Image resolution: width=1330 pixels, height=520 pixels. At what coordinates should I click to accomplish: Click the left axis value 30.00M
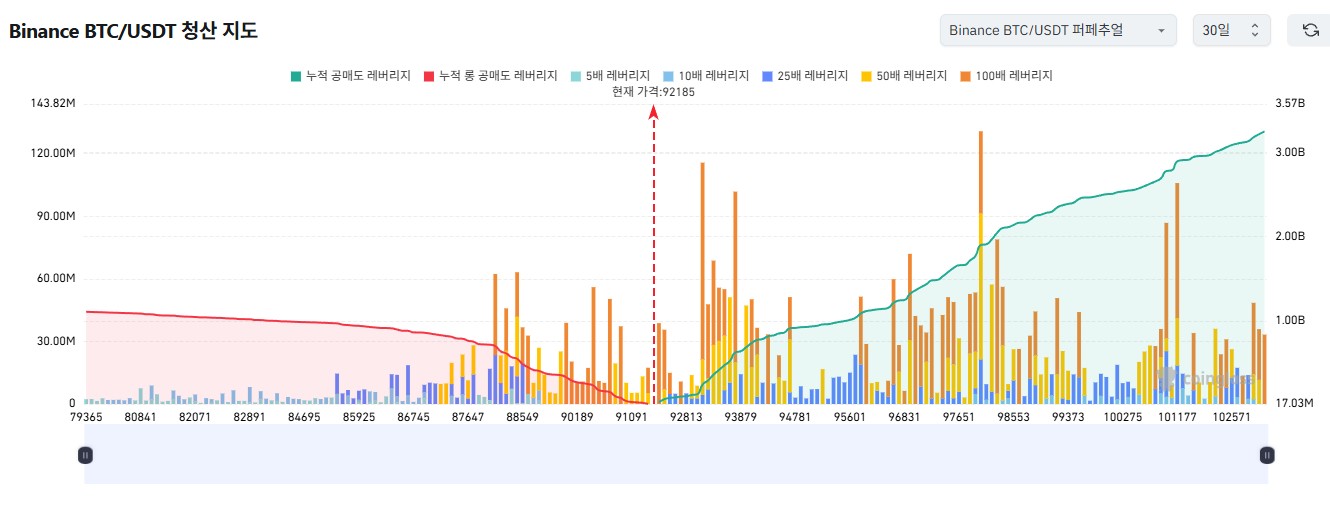coord(57,341)
